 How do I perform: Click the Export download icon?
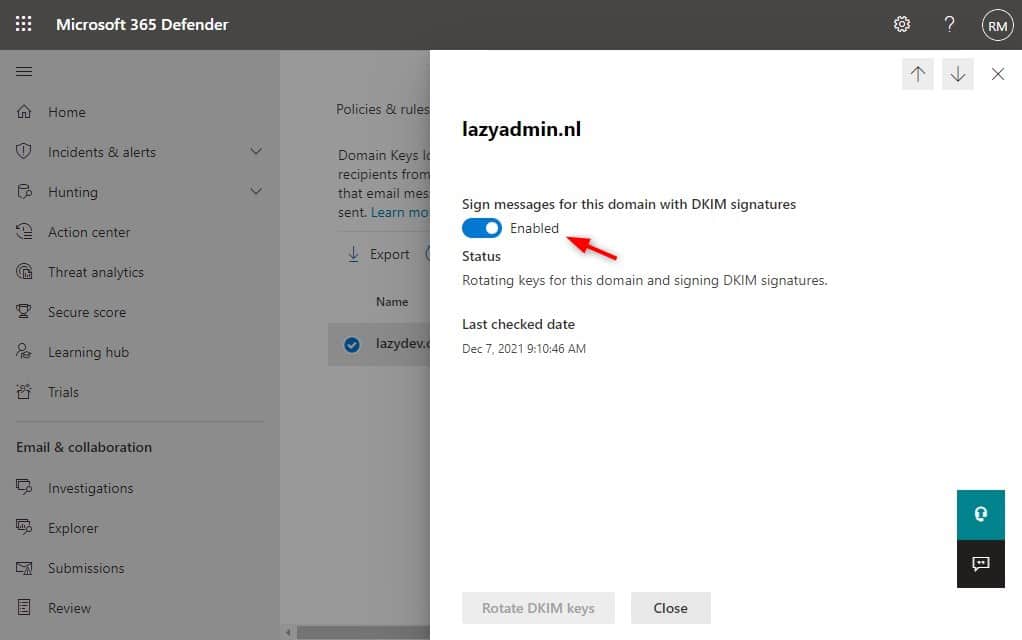(x=353, y=254)
